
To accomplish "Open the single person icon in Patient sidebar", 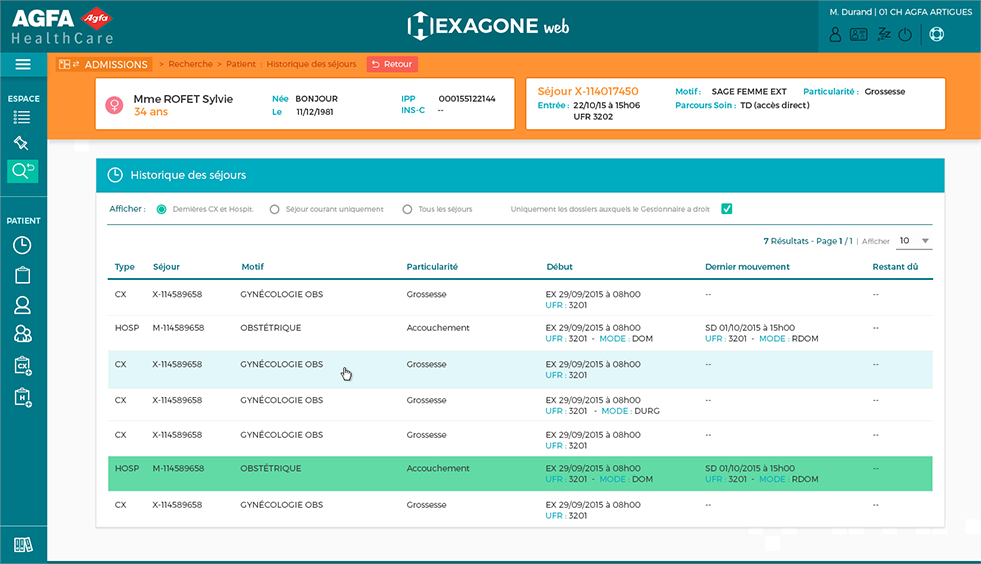I will point(23,305).
